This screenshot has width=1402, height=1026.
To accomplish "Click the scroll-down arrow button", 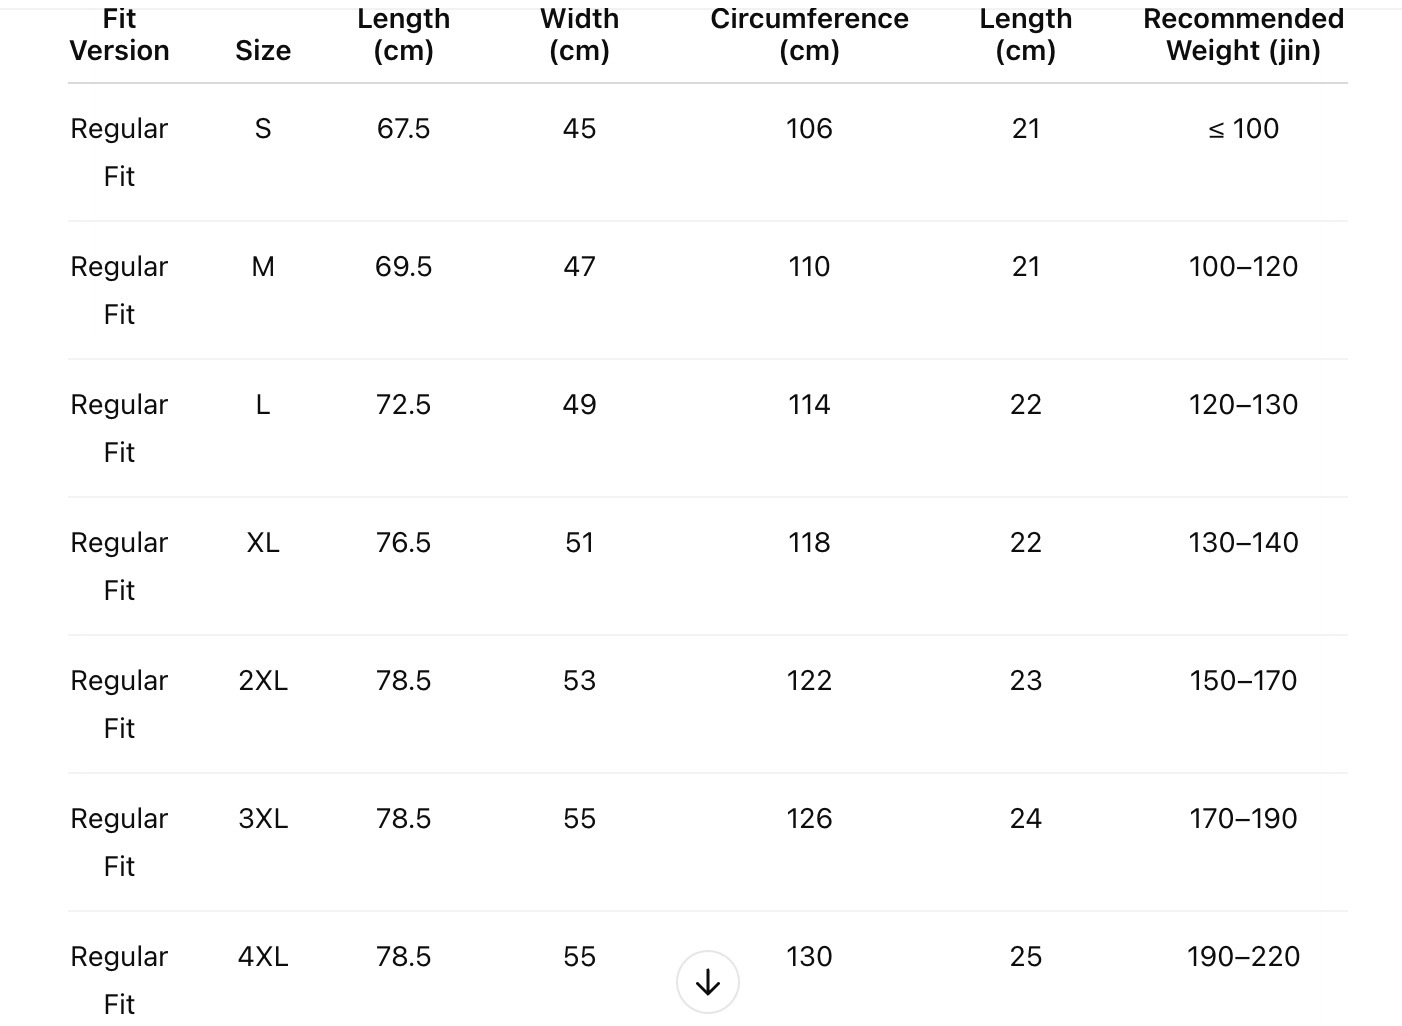I will tap(707, 982).
